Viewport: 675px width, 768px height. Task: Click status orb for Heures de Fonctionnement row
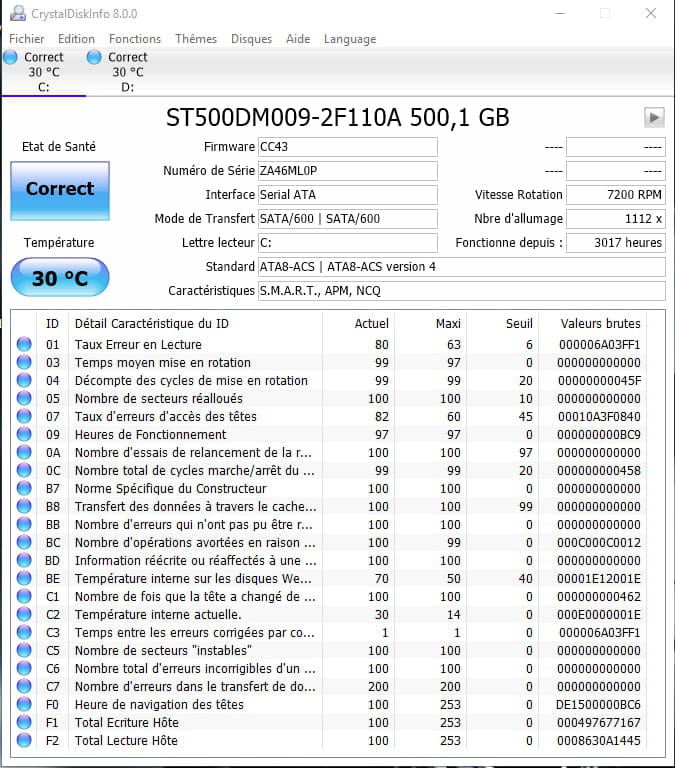[x=25, y=435]
